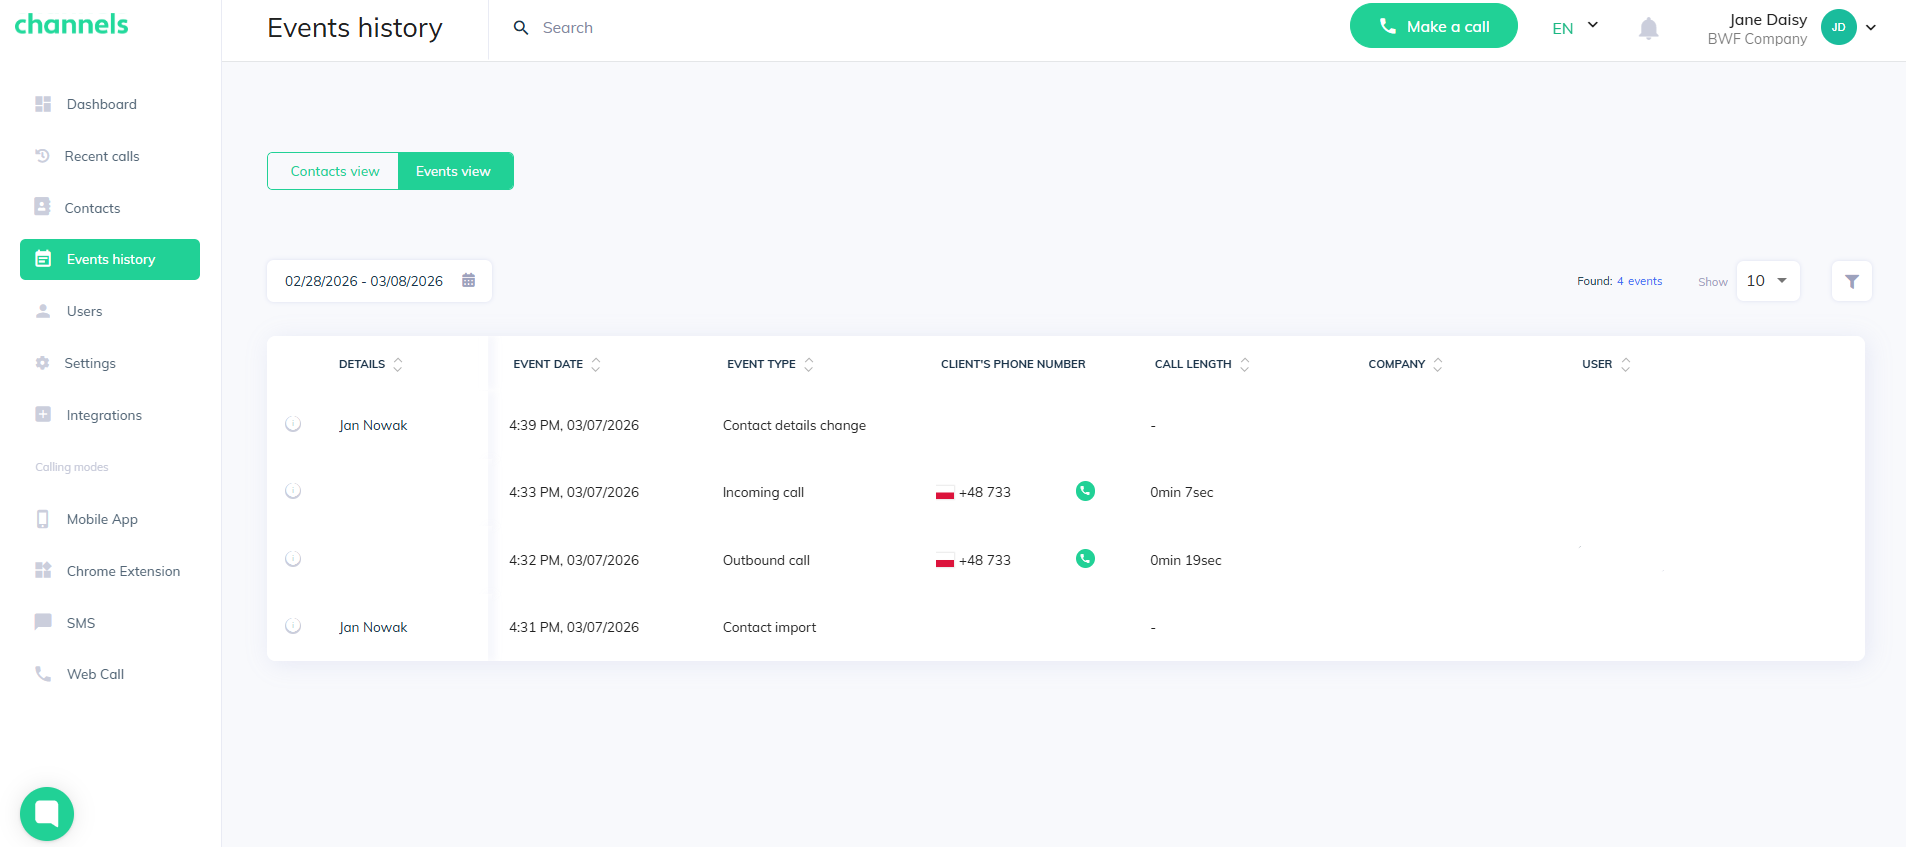1906x847 pixels.
Task: Click the Contacts book icon
Action: point(42,206)
